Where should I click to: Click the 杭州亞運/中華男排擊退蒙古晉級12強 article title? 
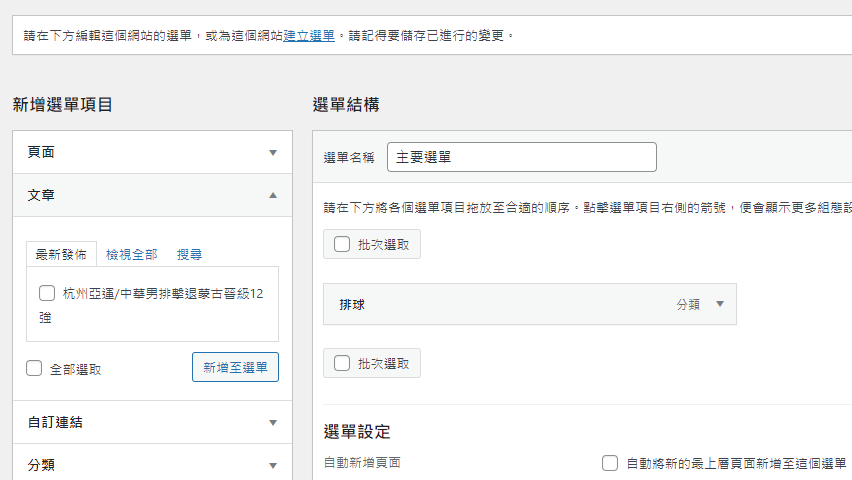151,306
